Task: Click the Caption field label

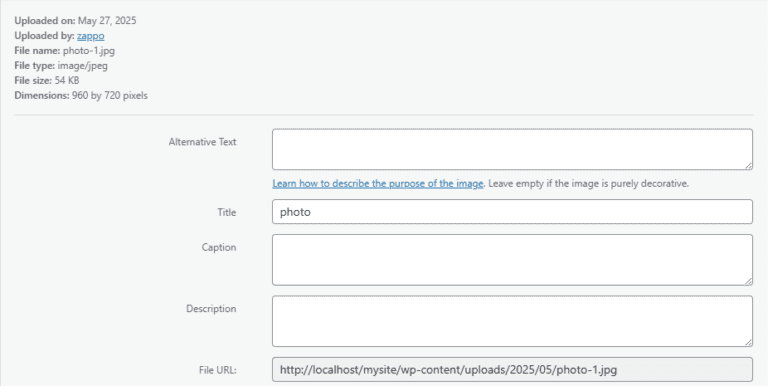Action: pos(219,247)
